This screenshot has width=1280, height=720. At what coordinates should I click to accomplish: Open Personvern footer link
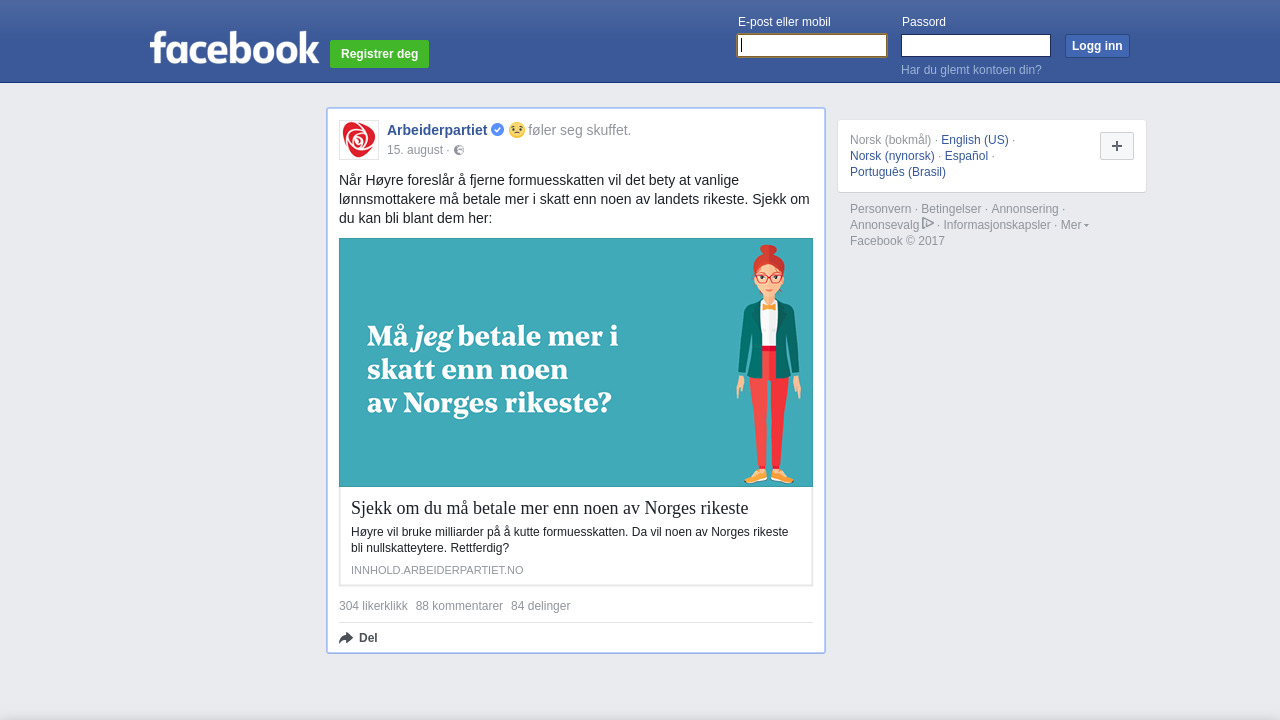click(880, 209)
